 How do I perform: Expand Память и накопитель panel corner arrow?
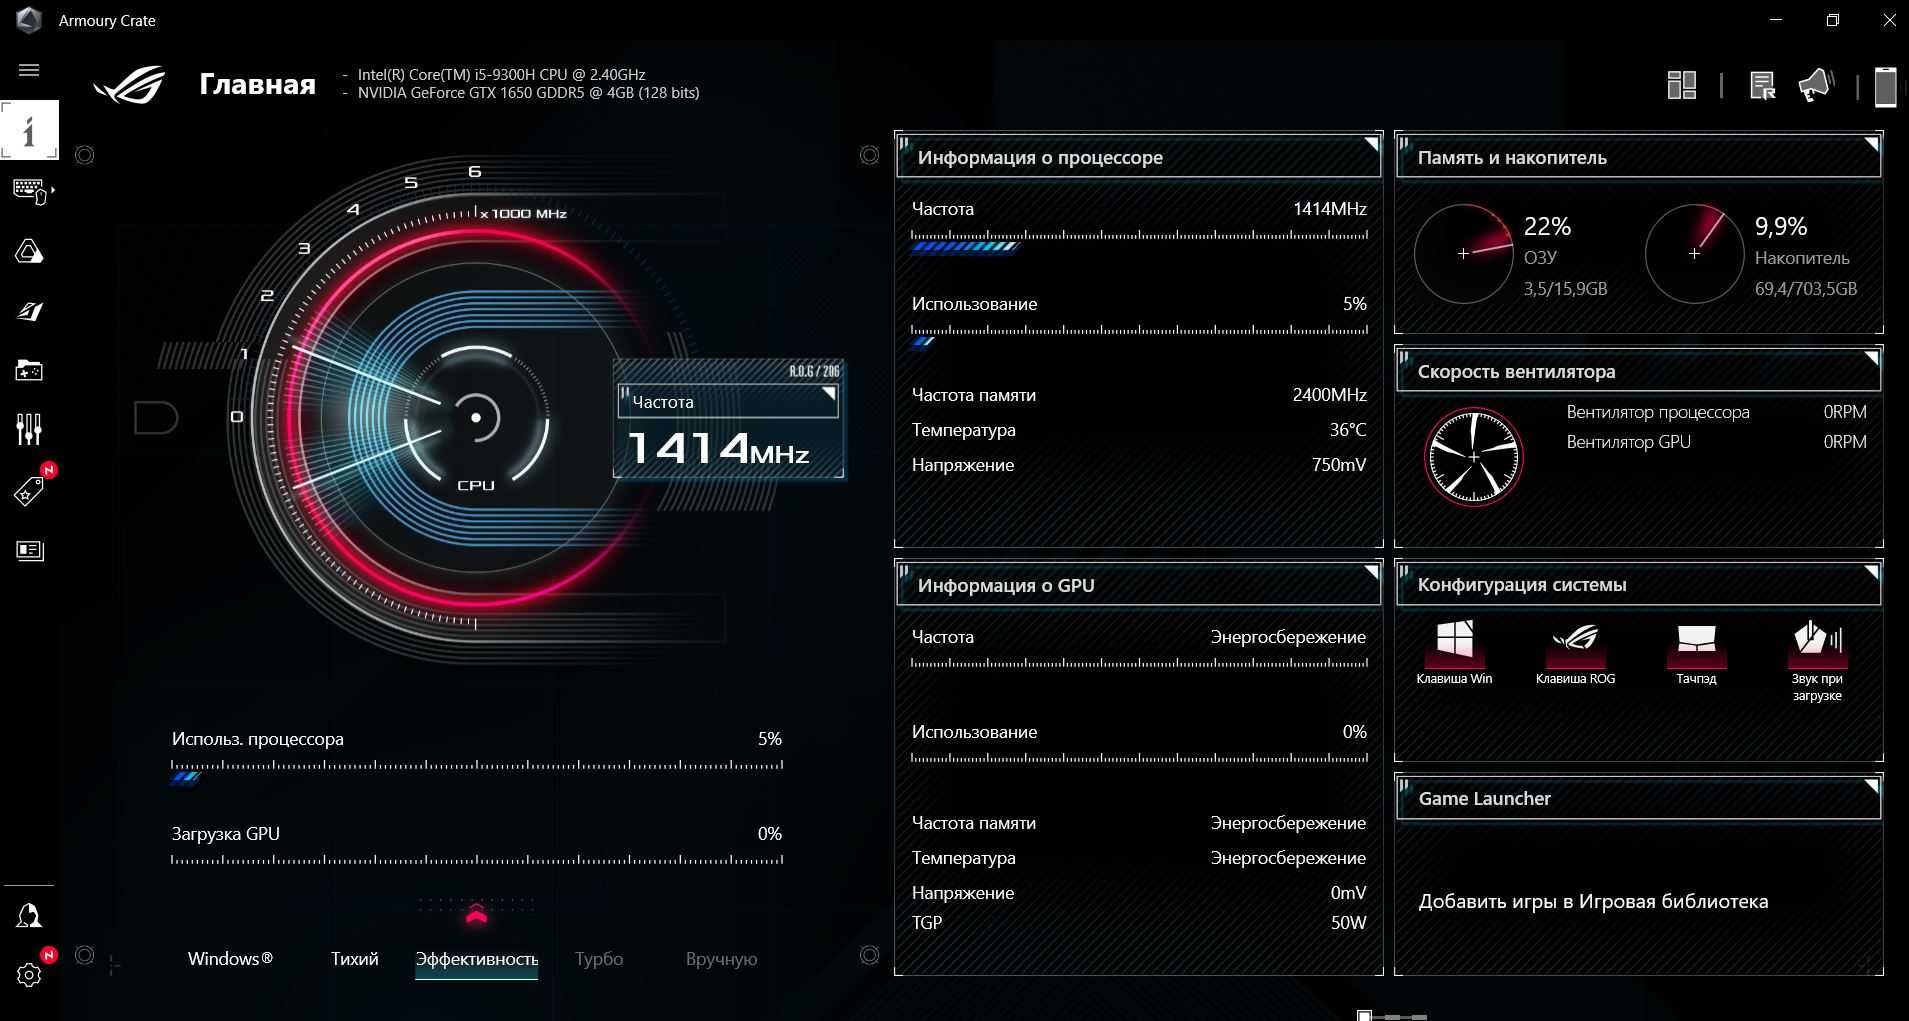[x=1870, y=145]
